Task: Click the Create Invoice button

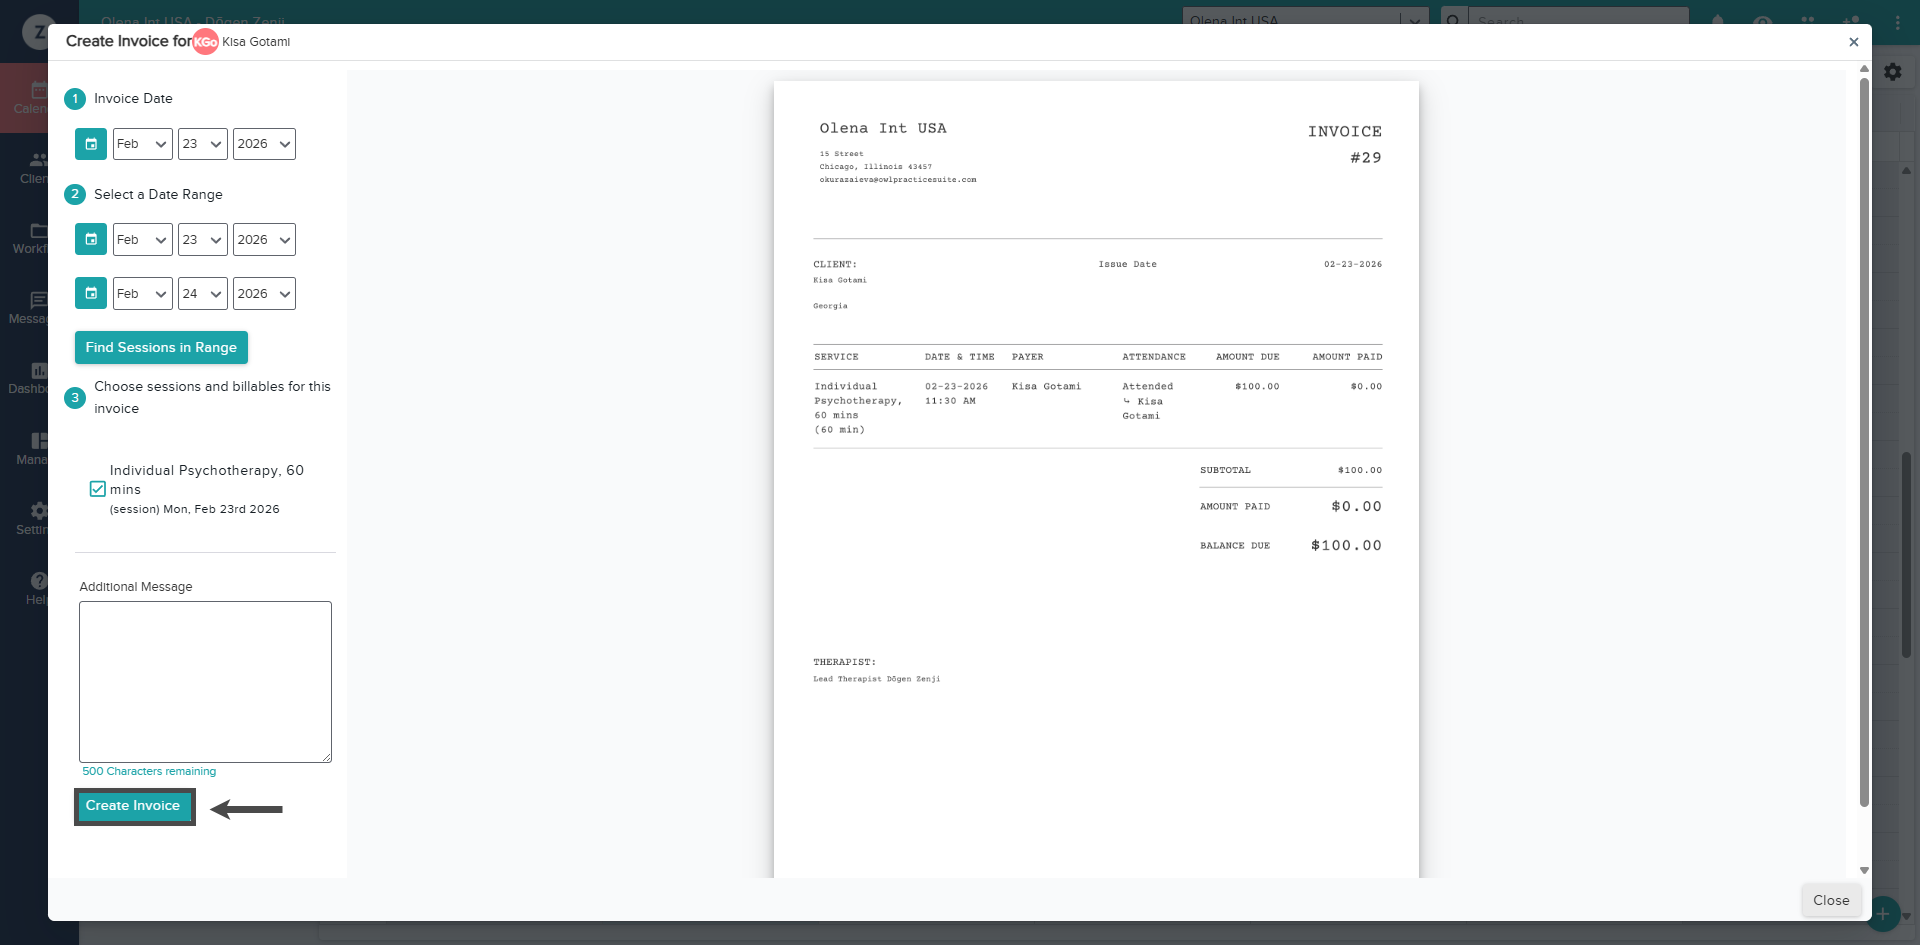Action: pos(133,806)
